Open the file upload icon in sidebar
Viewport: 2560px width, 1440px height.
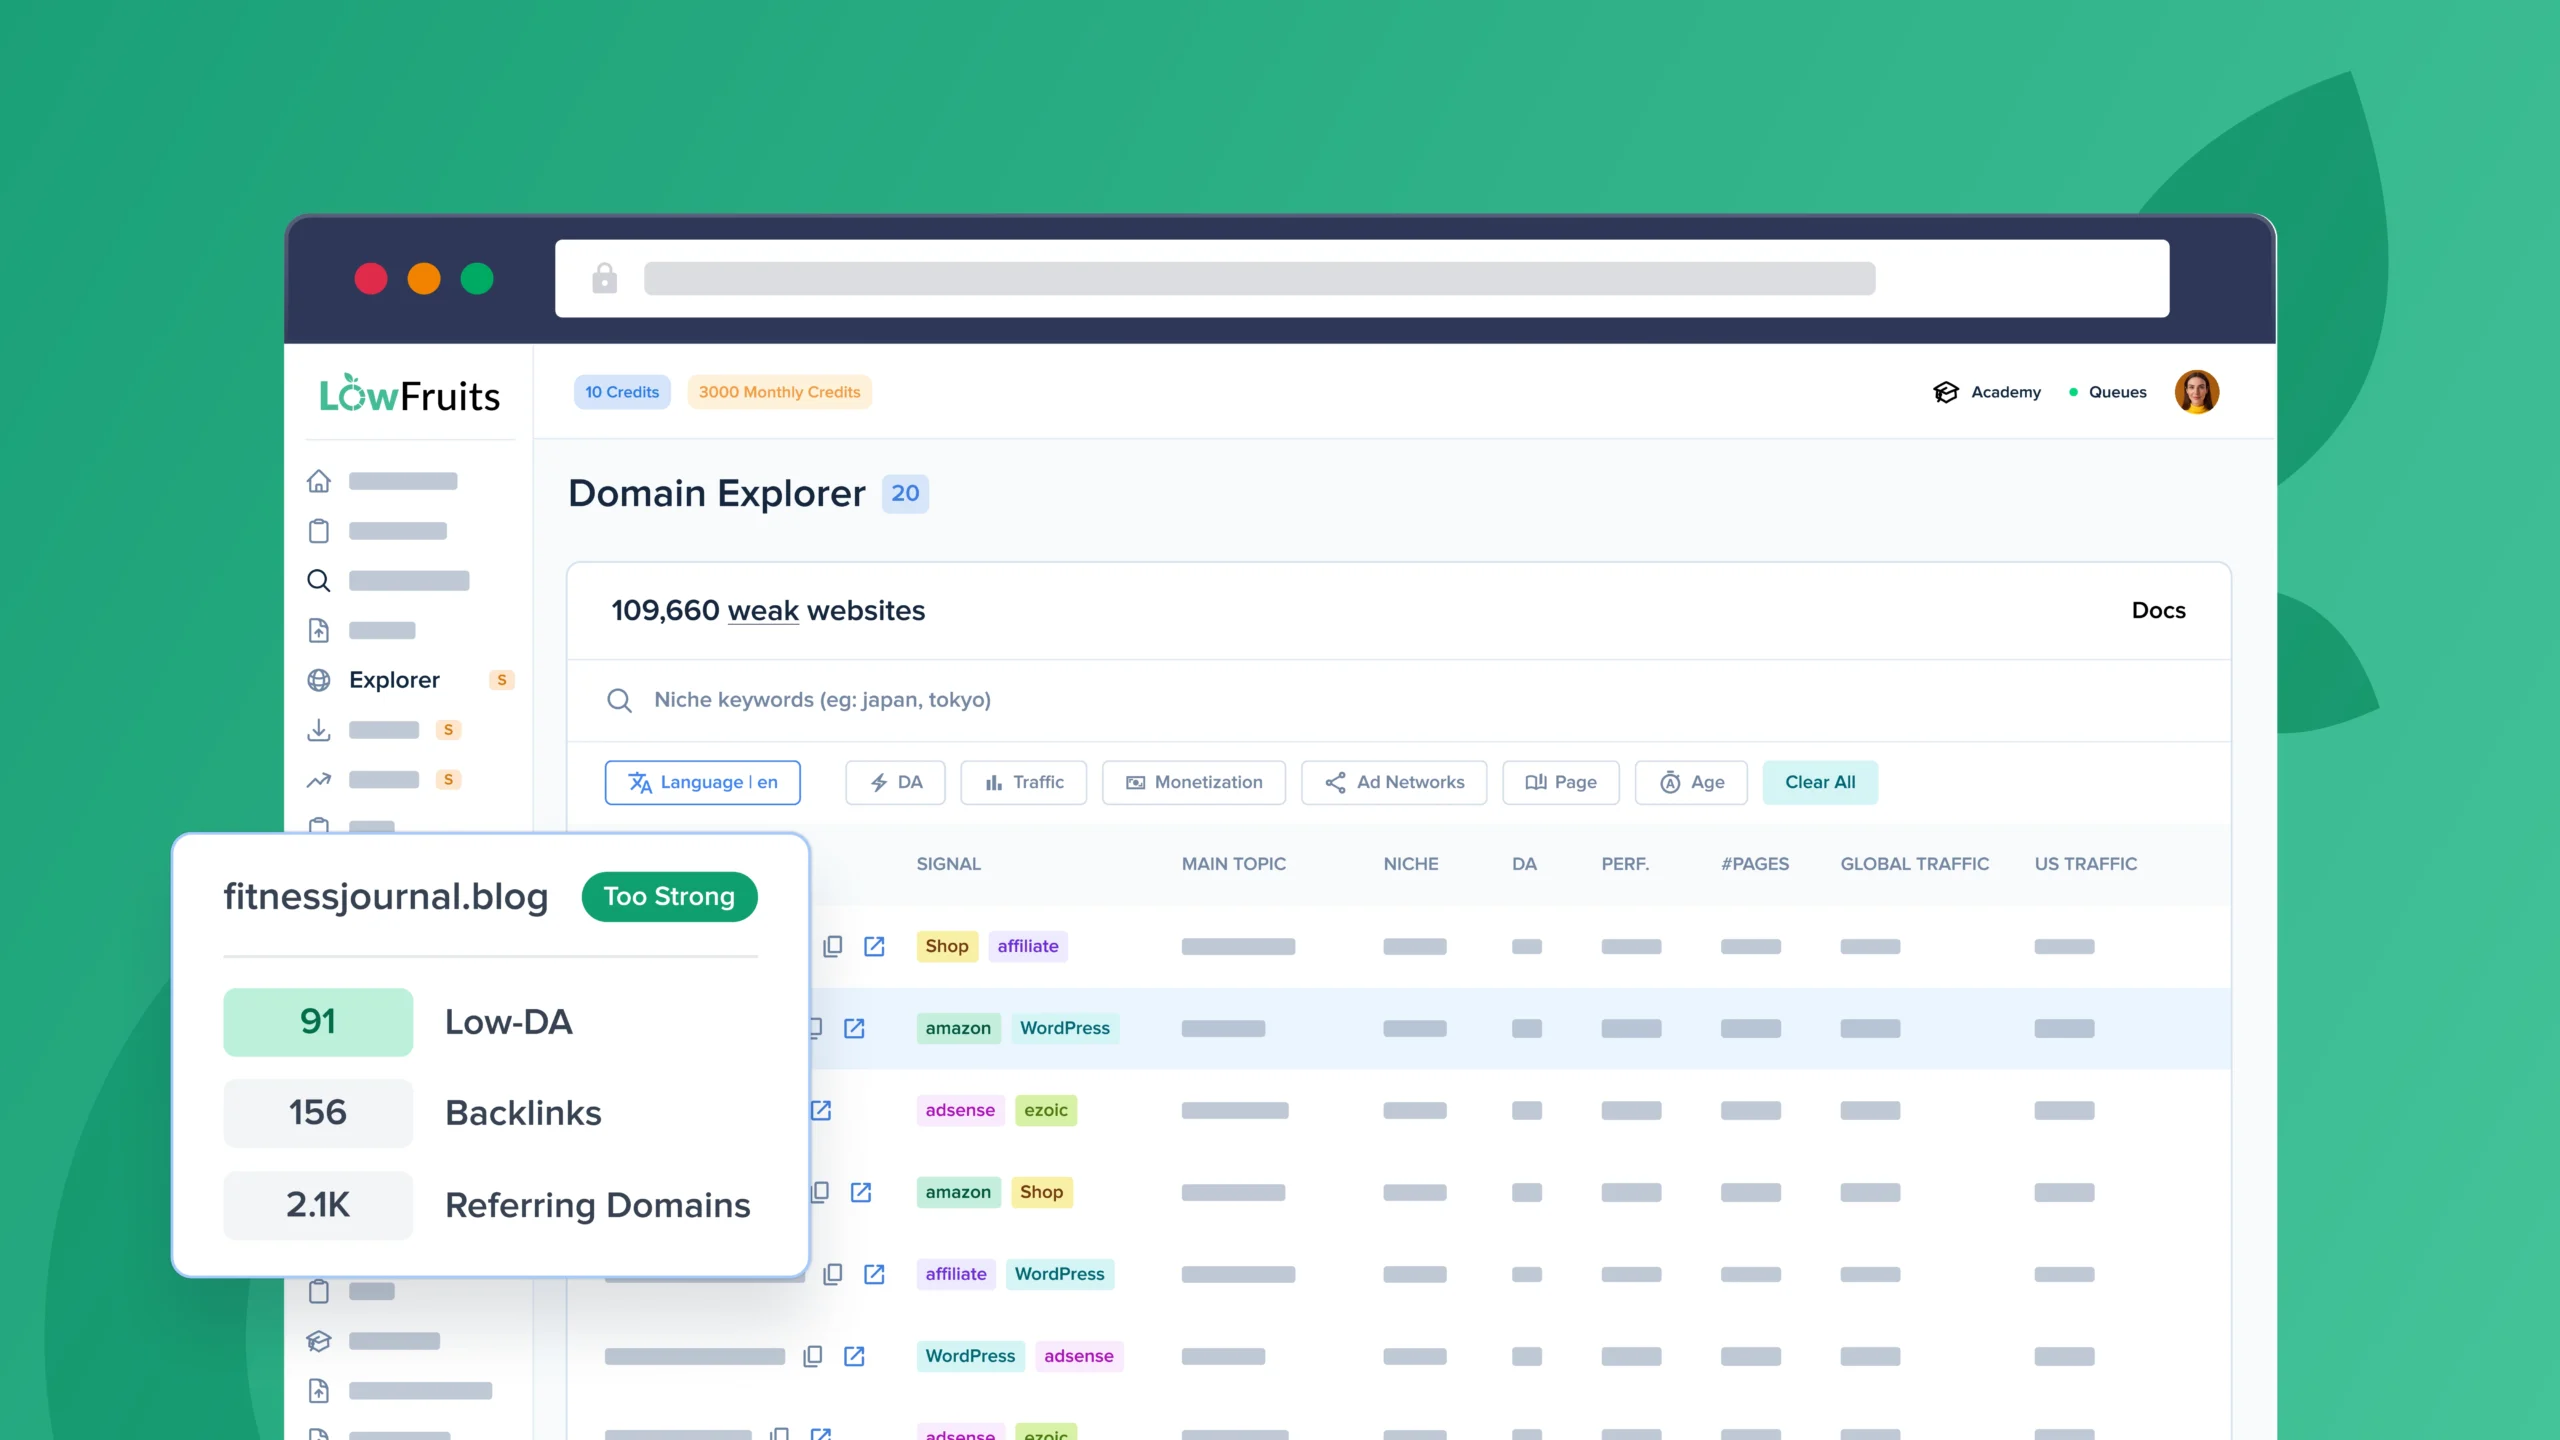coord(319,630)
